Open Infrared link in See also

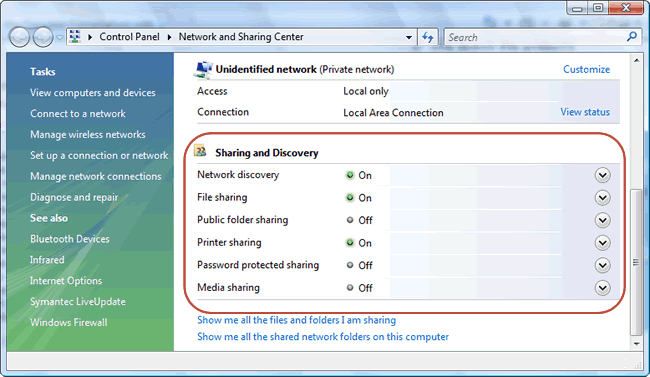click(x=47, y=260)
